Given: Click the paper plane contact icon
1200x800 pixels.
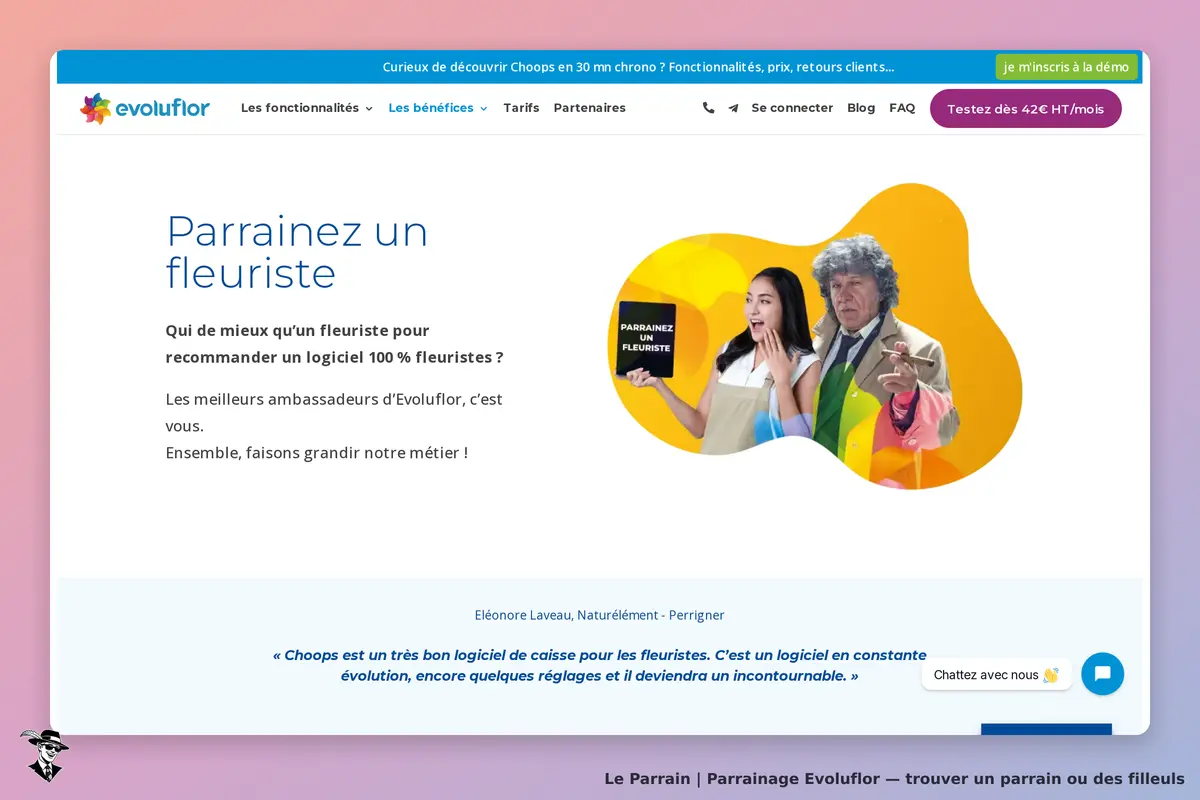Looking at the screenshot, I should (x=733, y=108).
